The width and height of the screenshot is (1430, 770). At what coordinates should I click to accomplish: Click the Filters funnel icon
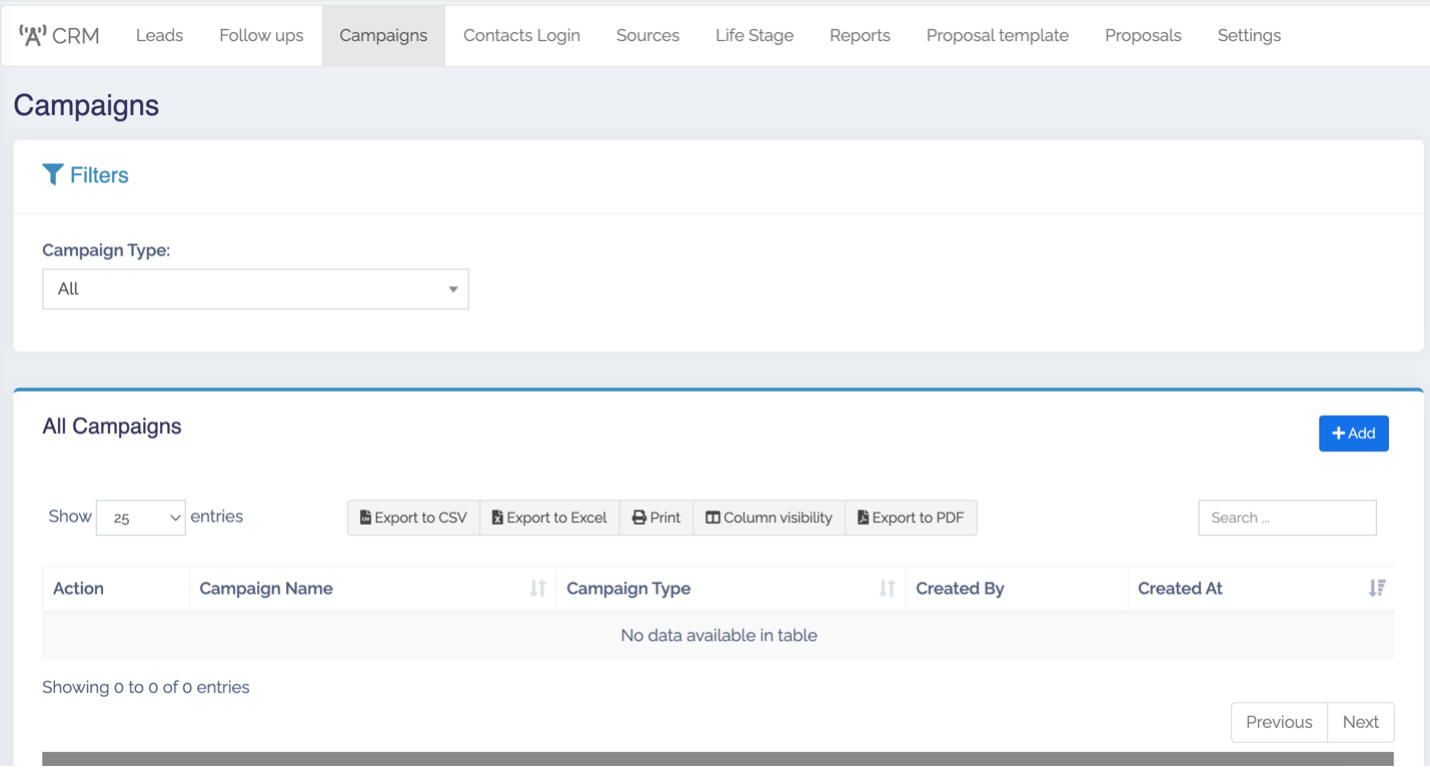(x=53, y=175)
